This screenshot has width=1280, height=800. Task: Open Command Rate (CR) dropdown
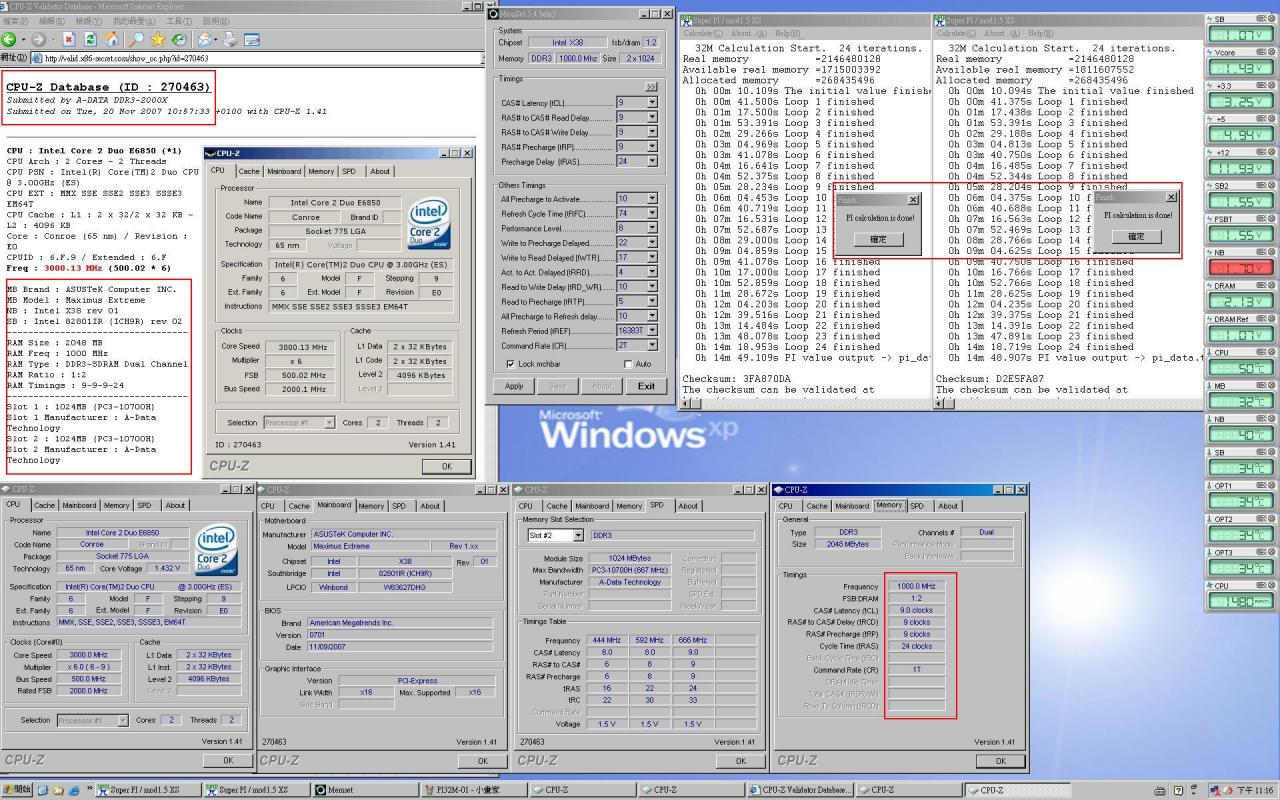coord(652,345)
